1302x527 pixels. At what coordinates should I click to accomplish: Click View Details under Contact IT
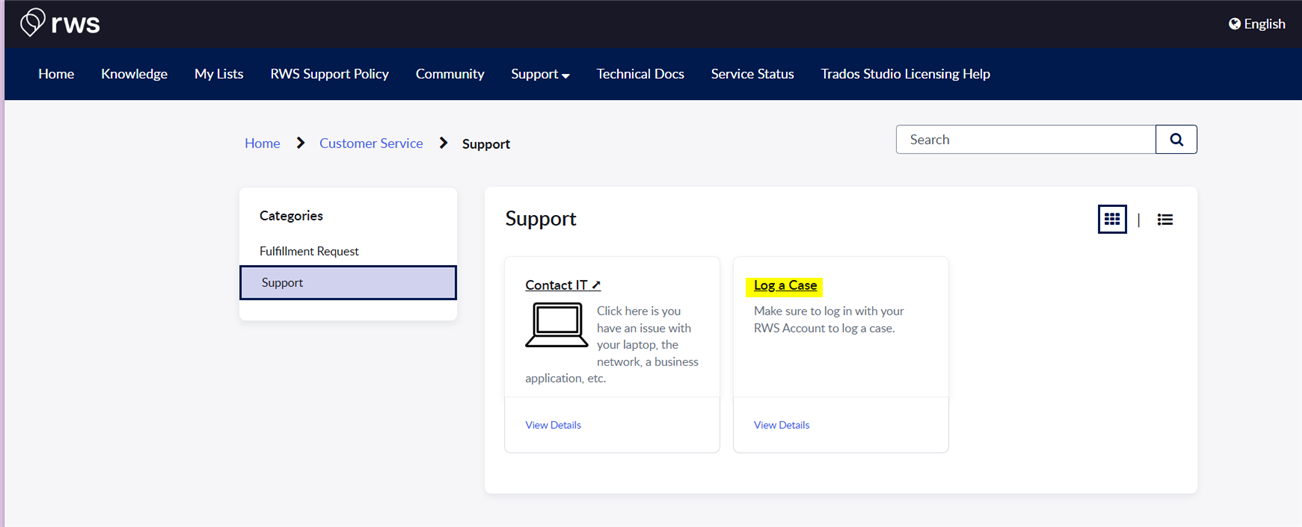553,425
